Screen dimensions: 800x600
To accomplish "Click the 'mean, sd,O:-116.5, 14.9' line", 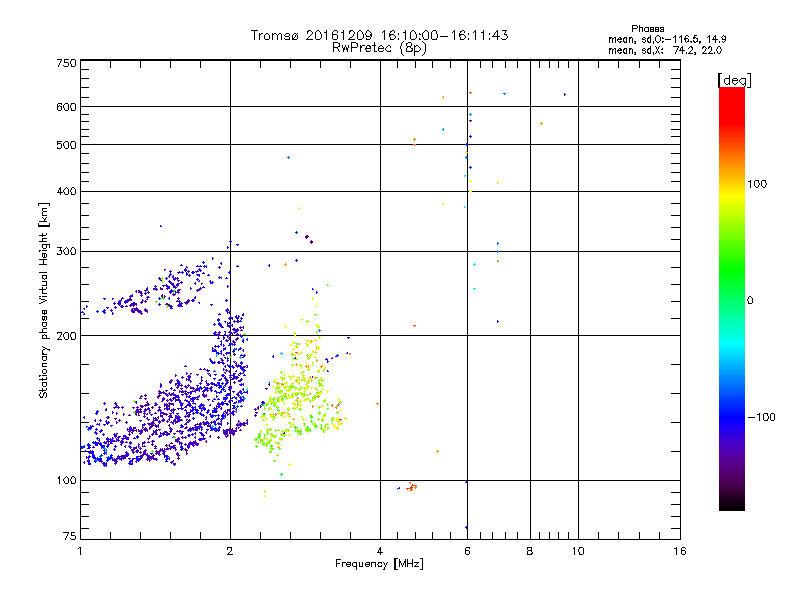I will (x=667, y=39).
